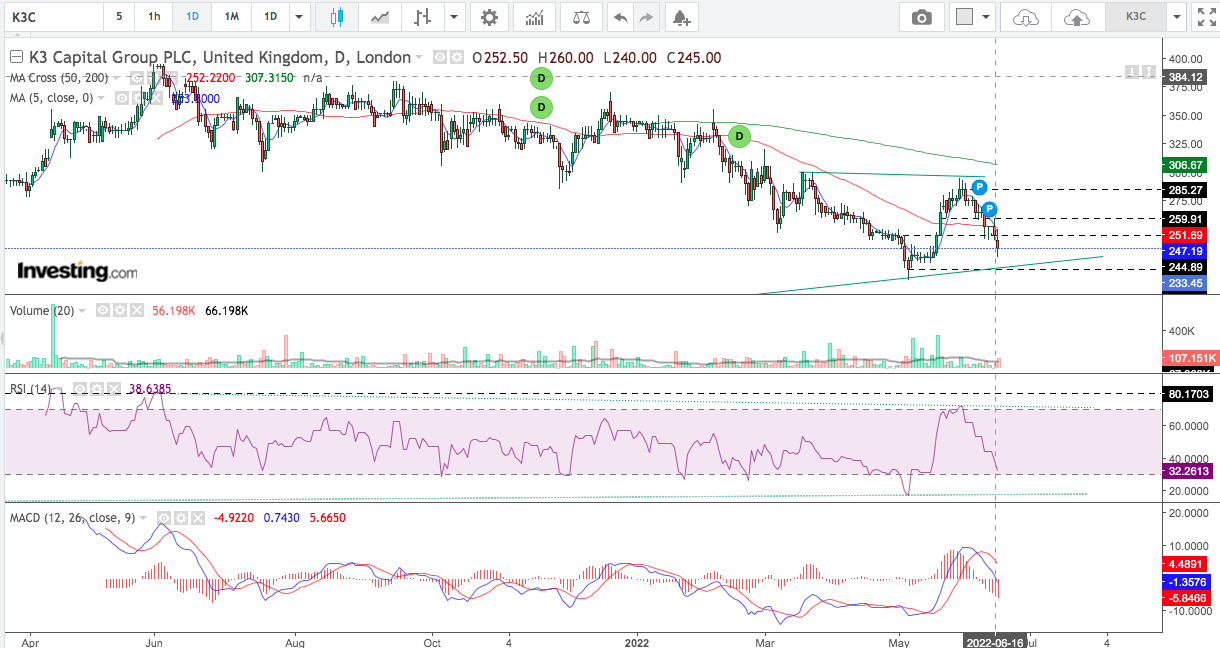Expand the chart style dropdown arrow
Image resolution: width=1220 pixels, height=648 pixels.
pyautogui.click(x=455, y=17)
